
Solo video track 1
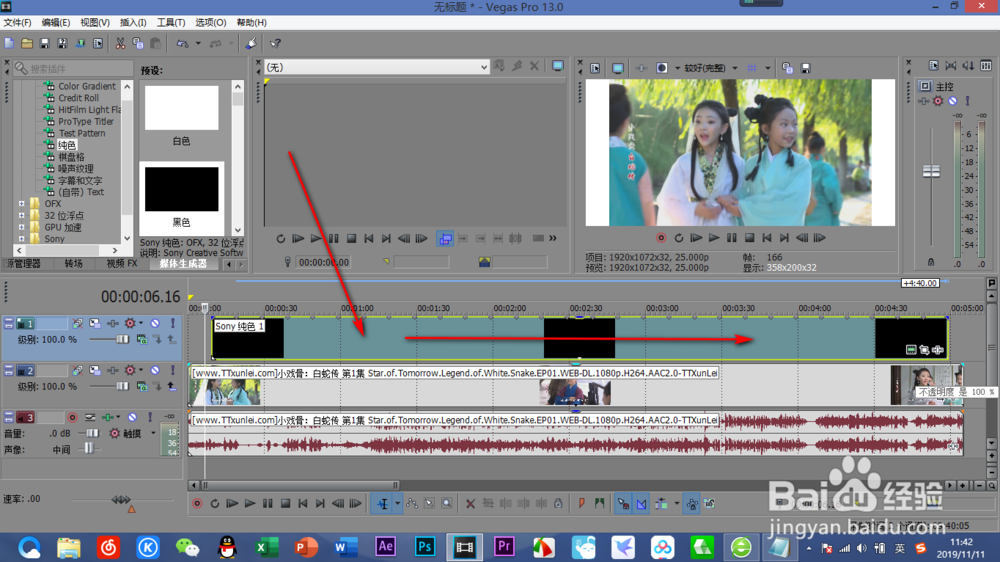172,323
